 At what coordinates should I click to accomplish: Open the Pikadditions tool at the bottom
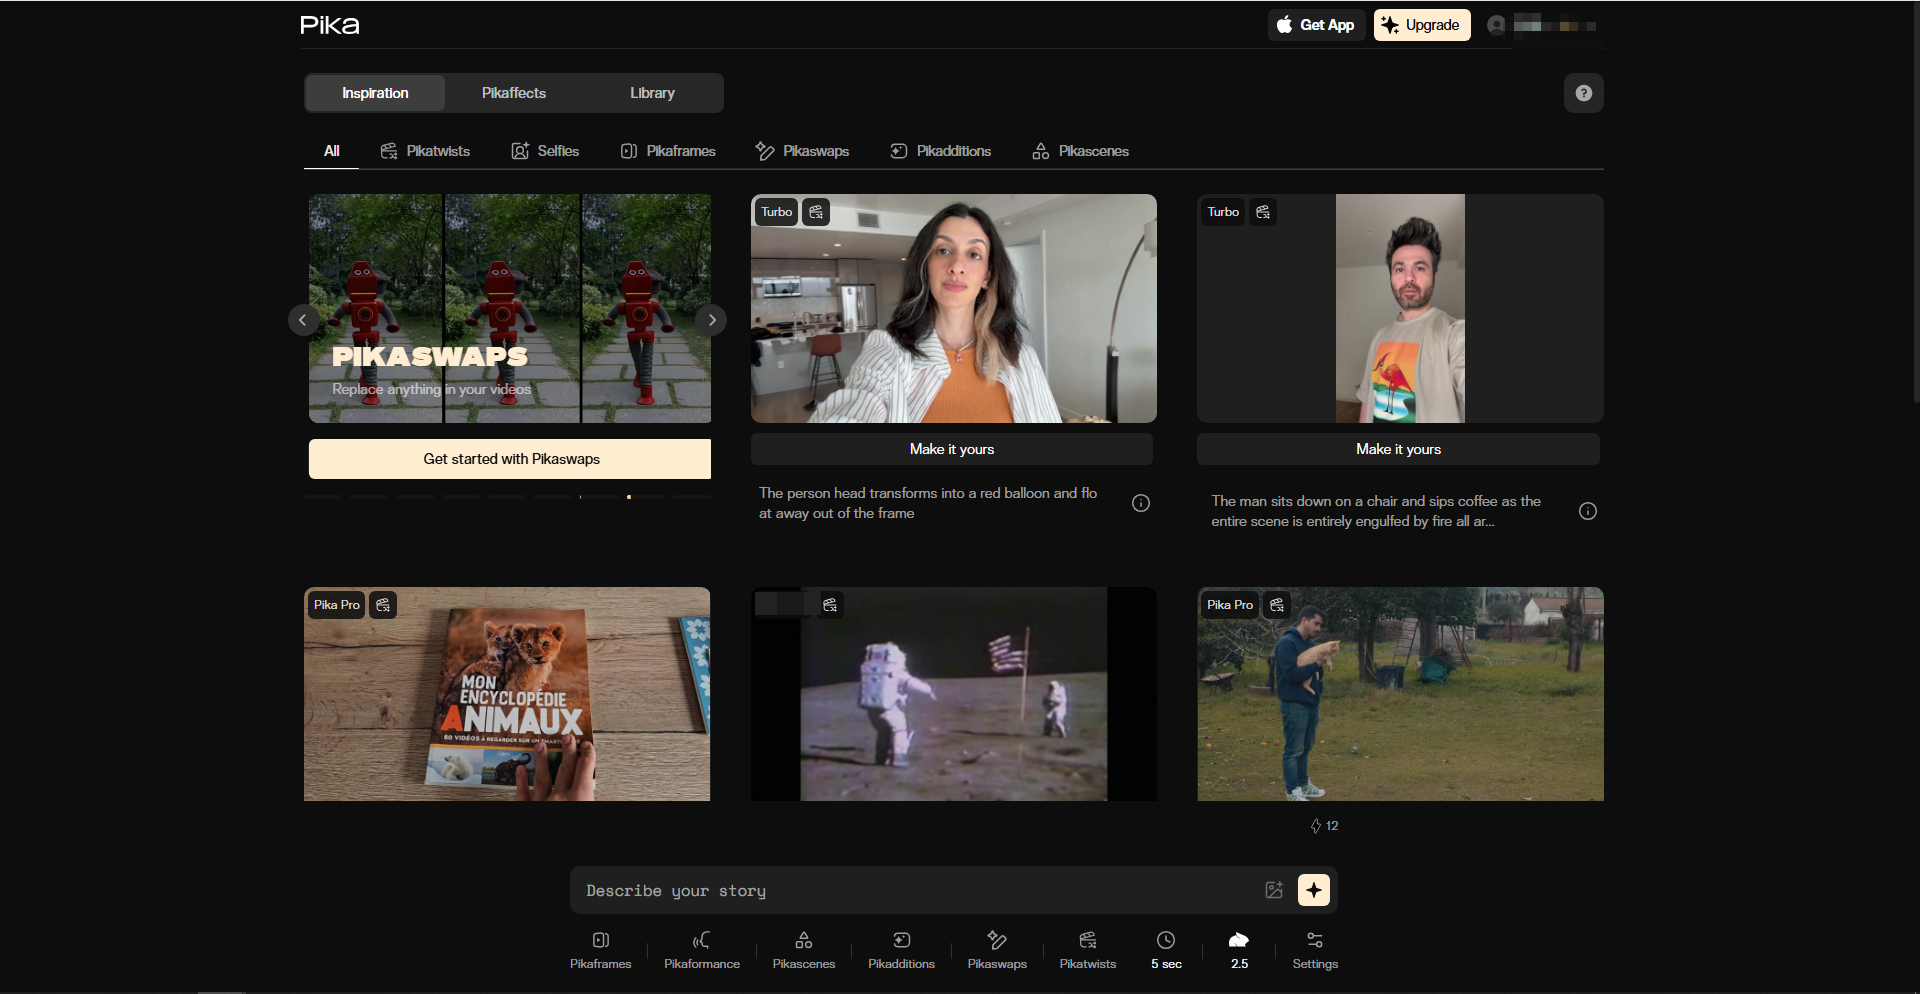(901, 949)
